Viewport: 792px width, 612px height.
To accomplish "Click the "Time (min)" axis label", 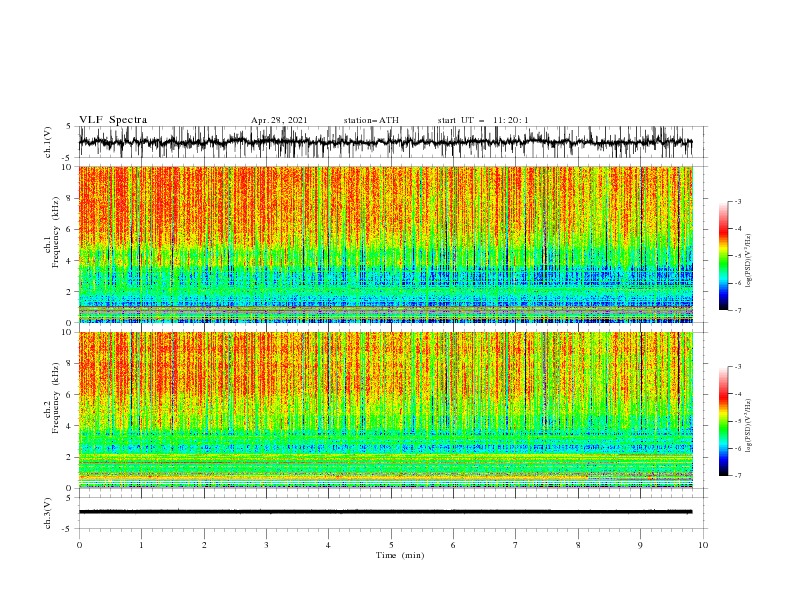I will [400, 555].
